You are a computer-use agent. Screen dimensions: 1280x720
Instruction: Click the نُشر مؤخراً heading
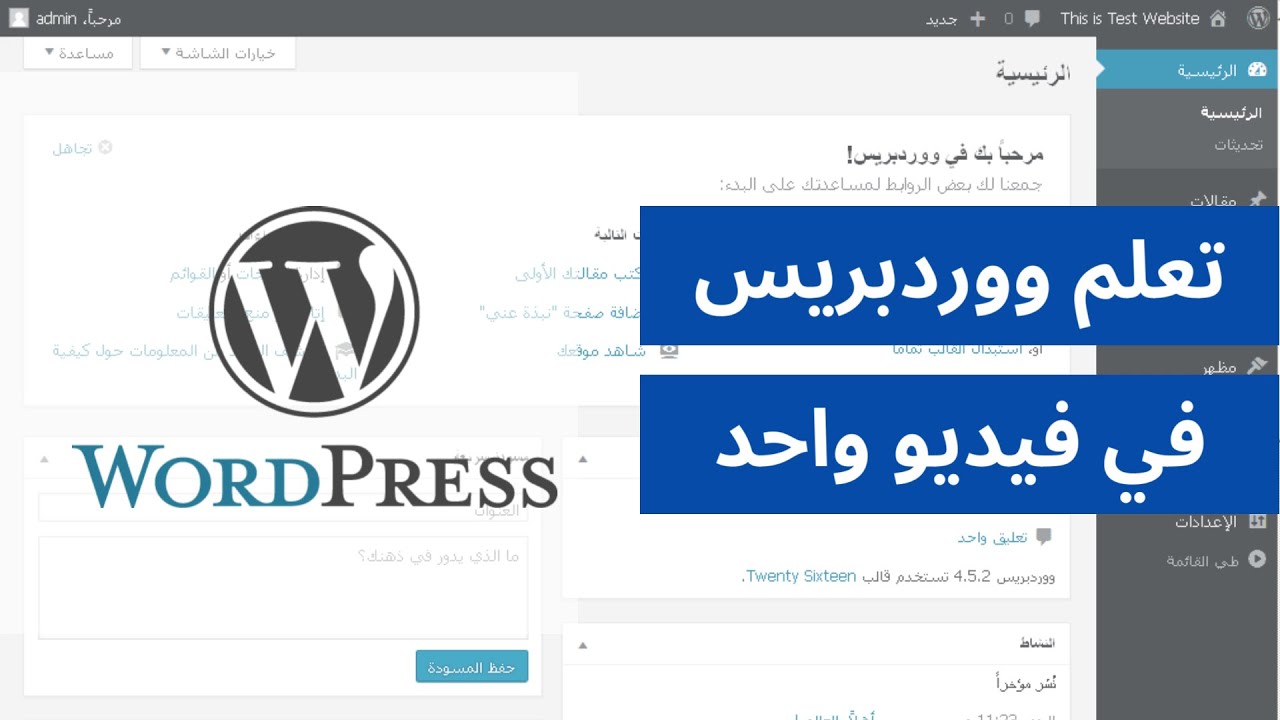pos(1026,684)
